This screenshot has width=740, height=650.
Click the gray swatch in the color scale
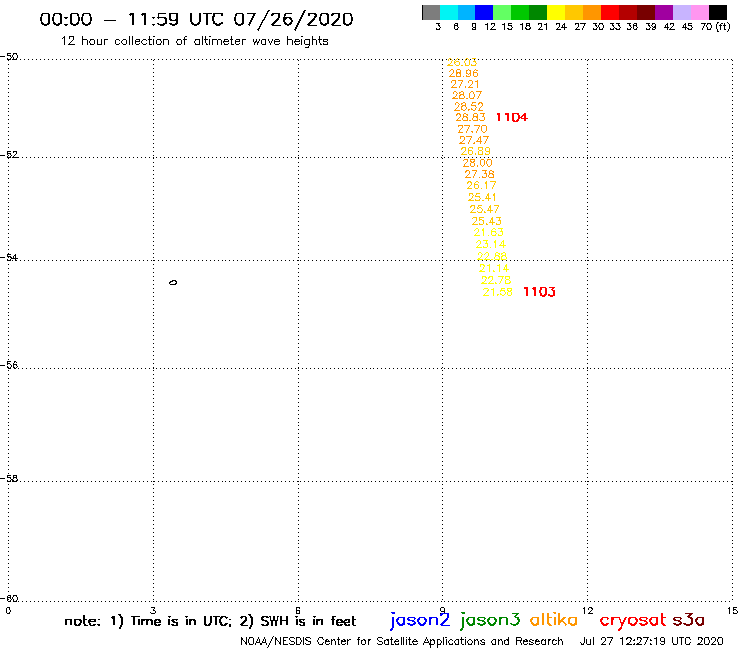431,12
